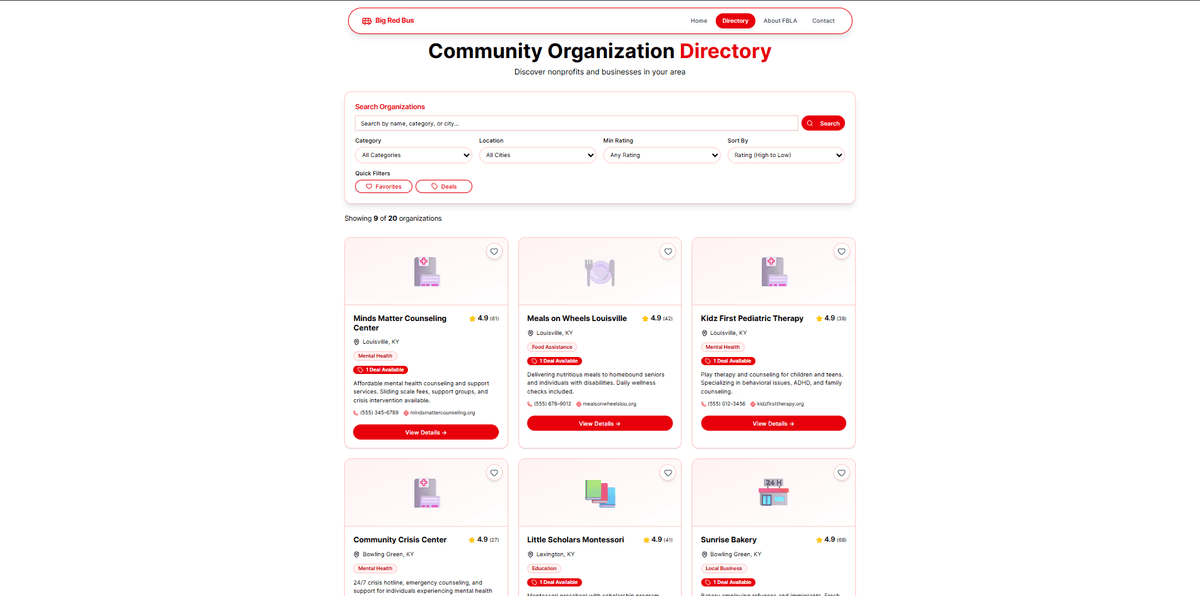
Task: Click View Details for Meals on Wheels Louisville
Action: tap(599, 423)
